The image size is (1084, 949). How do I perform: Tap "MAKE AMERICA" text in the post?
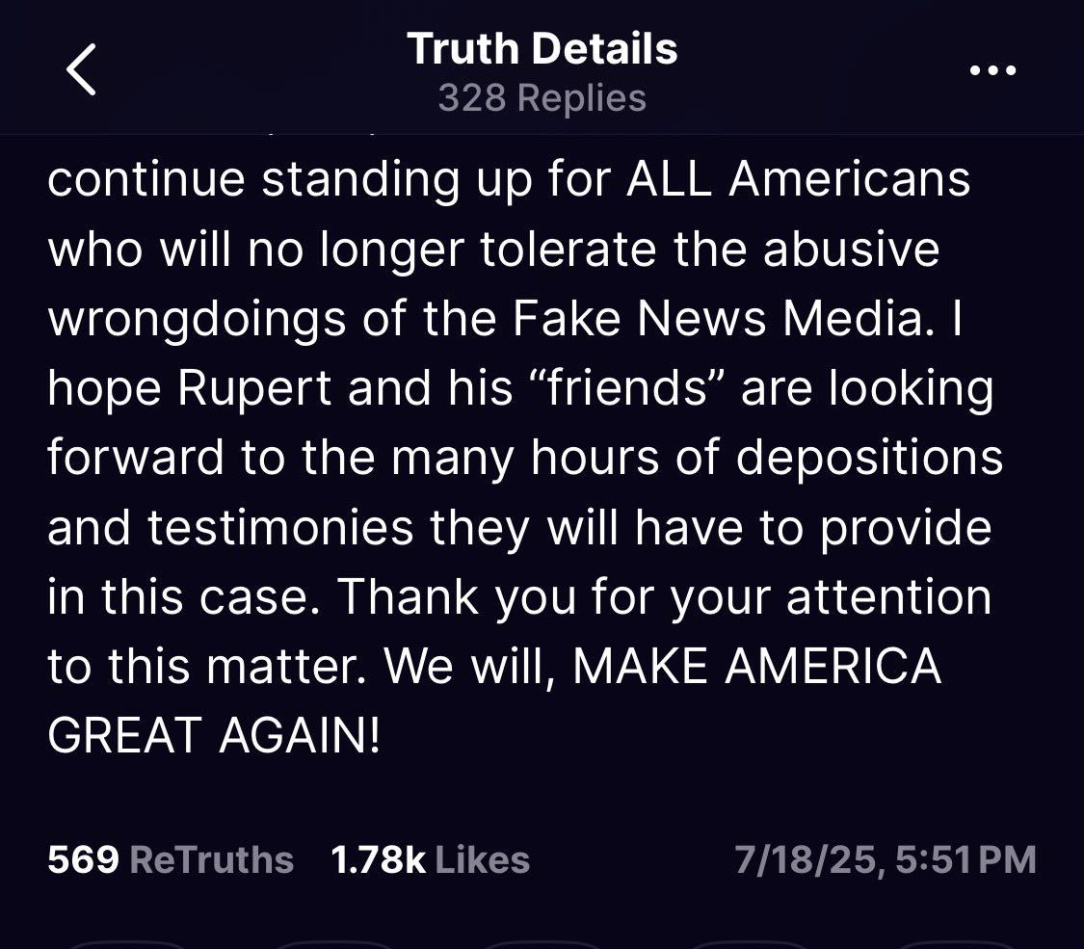tap(757, 666)
